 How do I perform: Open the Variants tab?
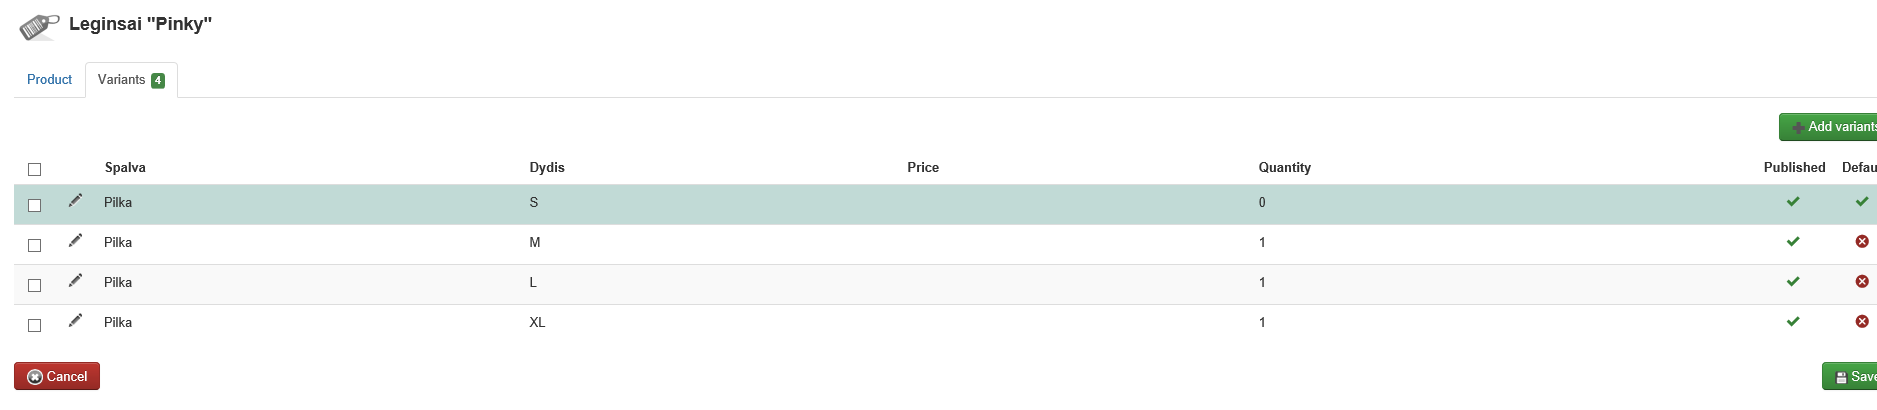[131, 80]
